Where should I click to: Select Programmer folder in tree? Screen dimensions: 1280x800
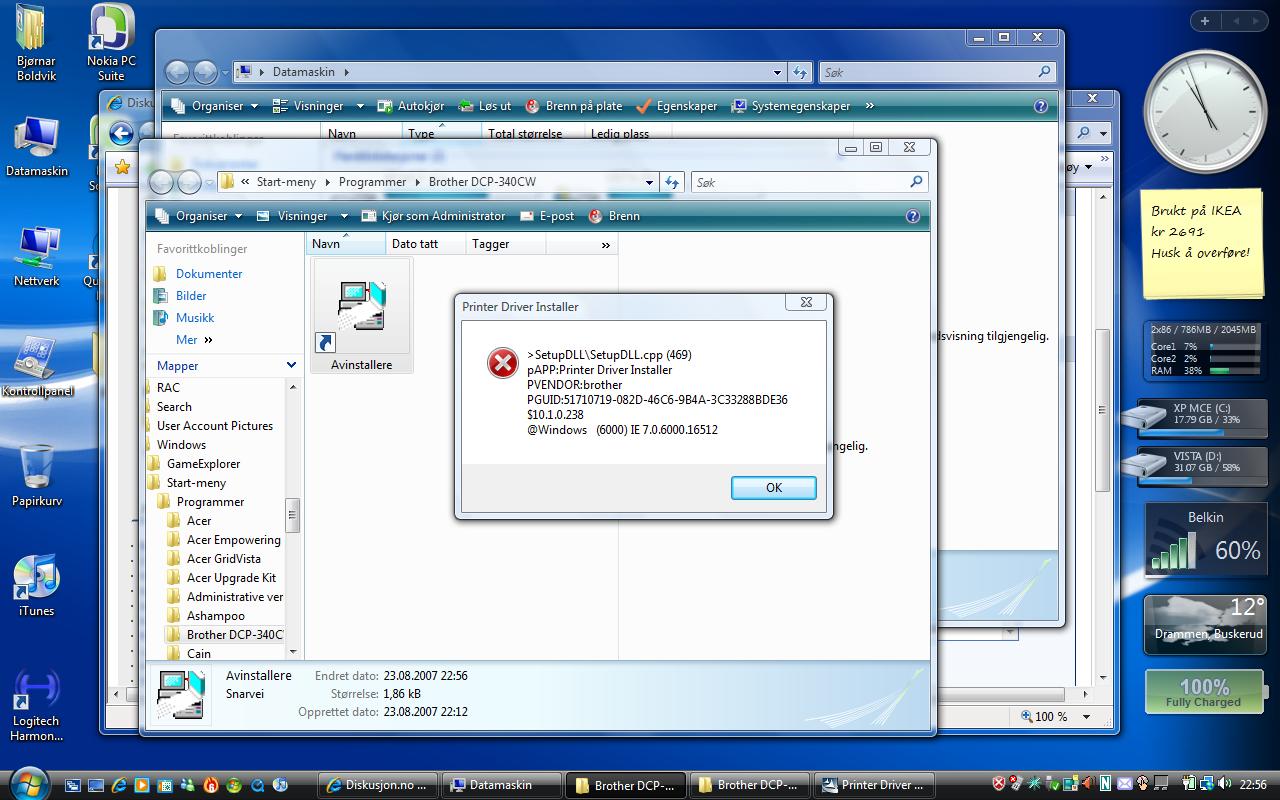(x=210, y=502)
